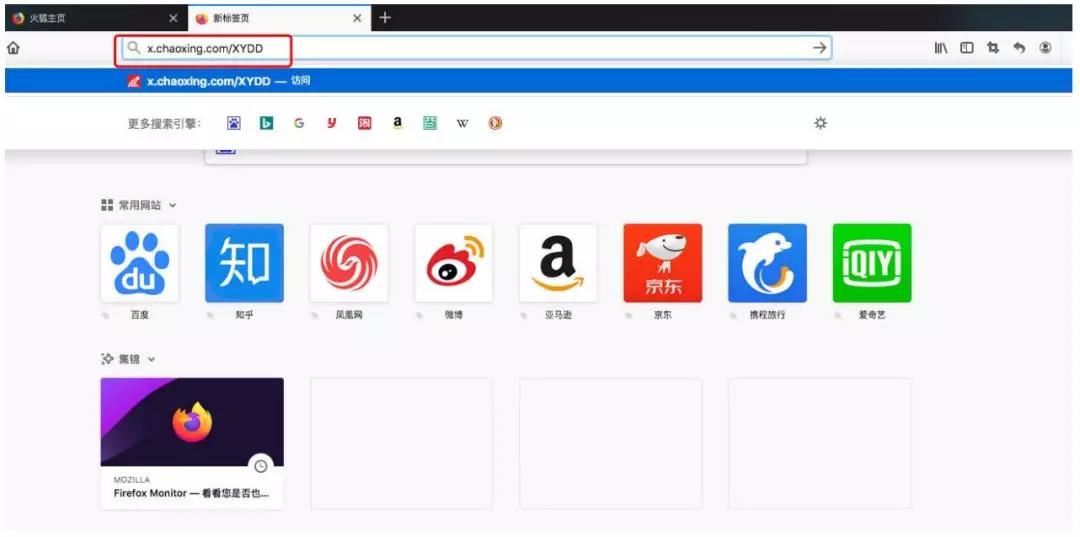
Task: Click the undo arrow toolbar icon
Action: [x=1019, y=48]
